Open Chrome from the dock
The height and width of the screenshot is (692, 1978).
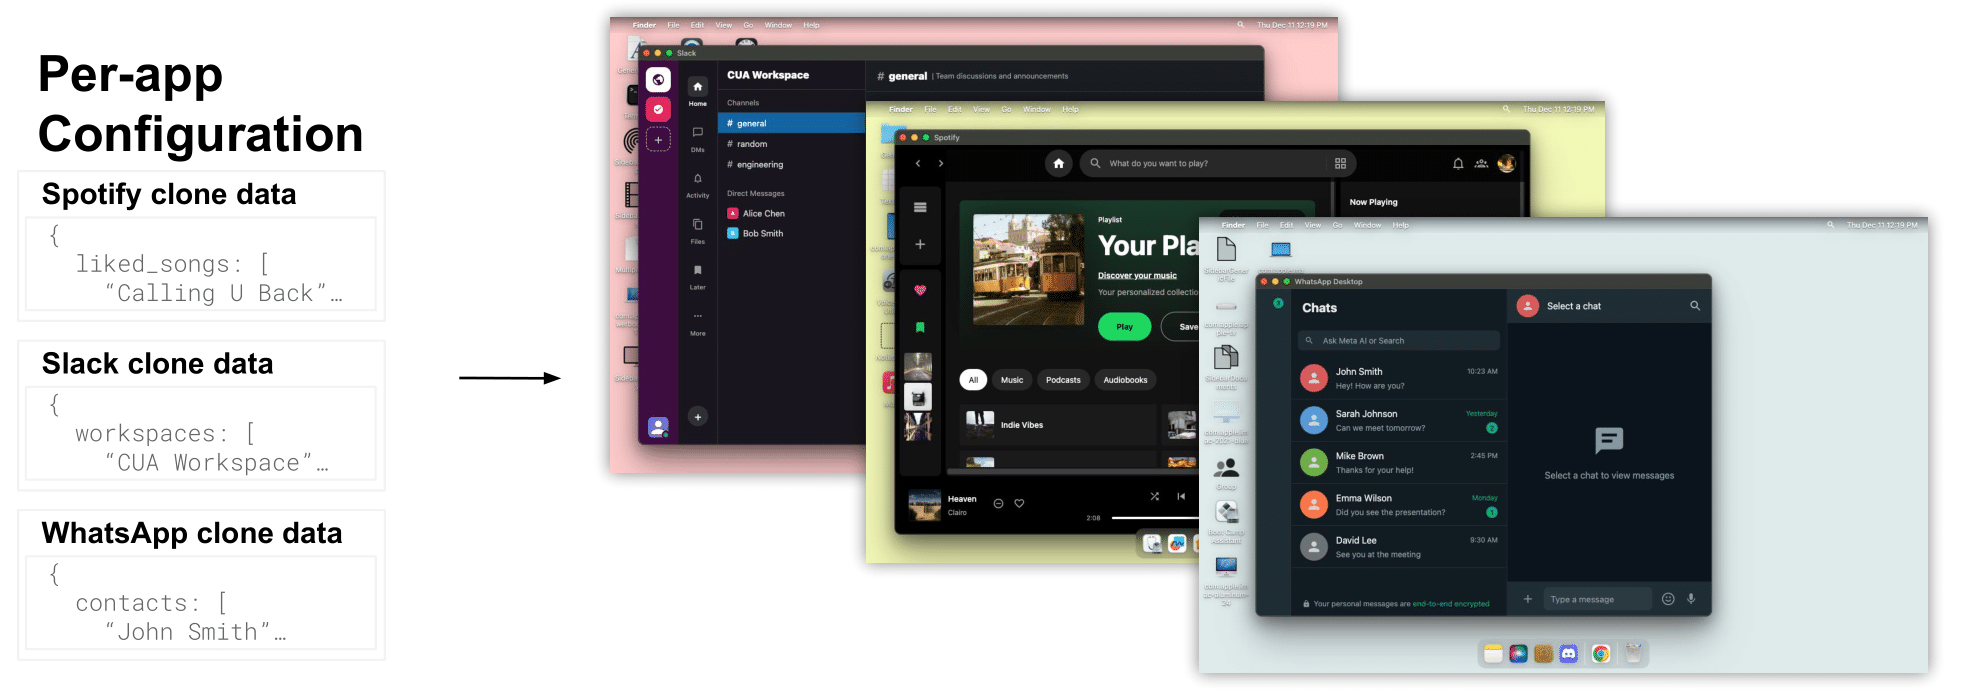tap(1600, 654)
